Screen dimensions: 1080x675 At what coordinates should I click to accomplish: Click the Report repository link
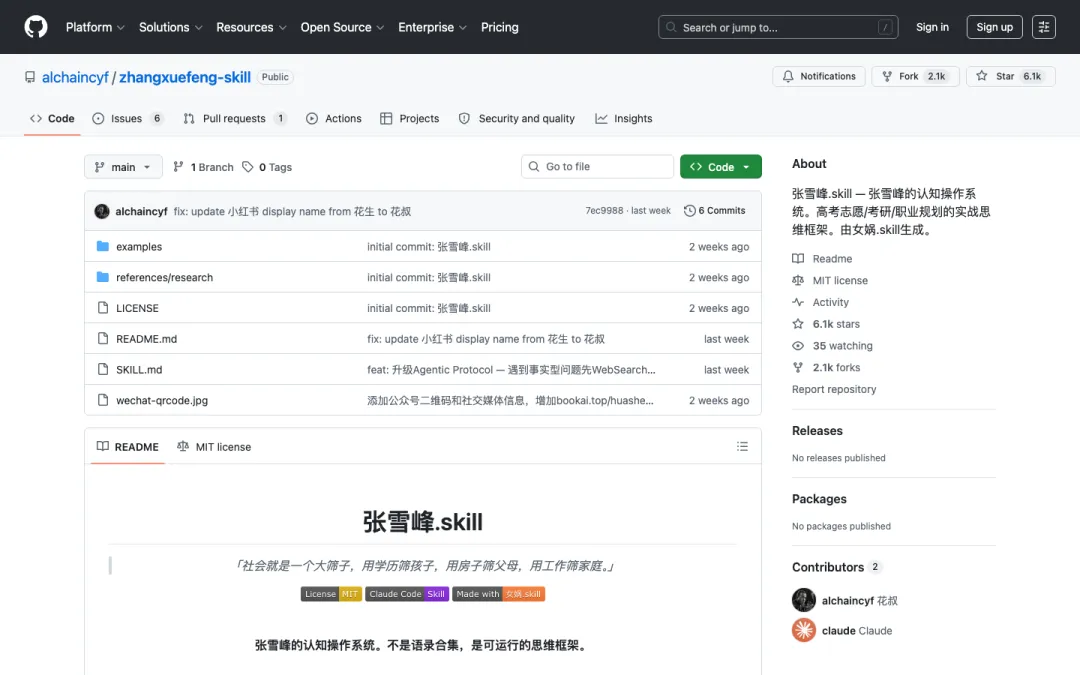pyautogui.click(x=834, y=389)
